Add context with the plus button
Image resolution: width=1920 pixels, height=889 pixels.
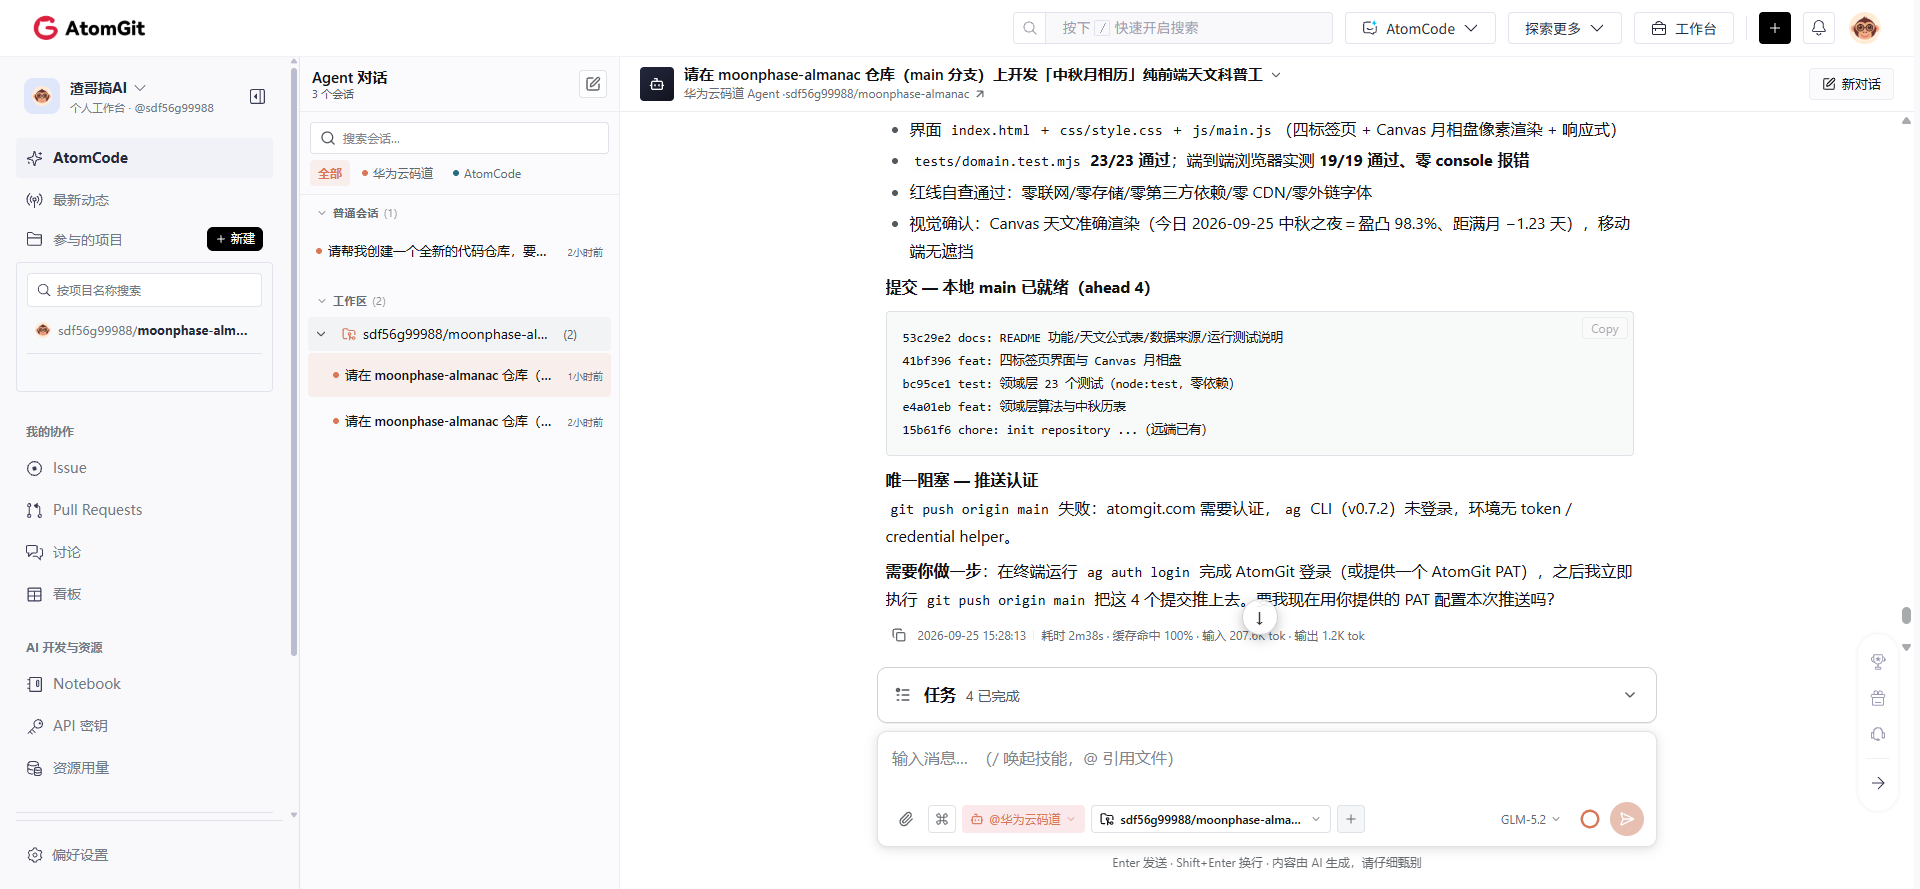click(x=1351, y=819)
